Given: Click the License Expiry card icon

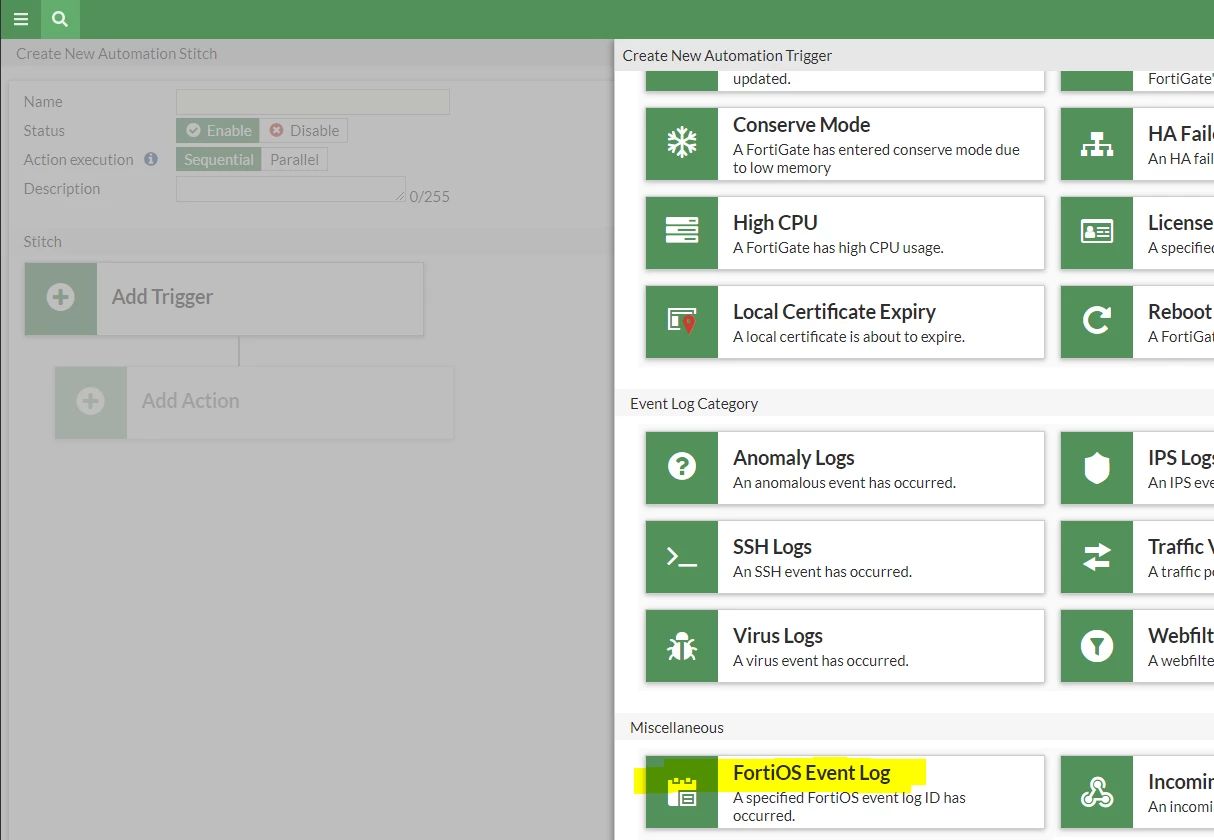Looking at the screenshot, I should click(x=1097, y=233).
